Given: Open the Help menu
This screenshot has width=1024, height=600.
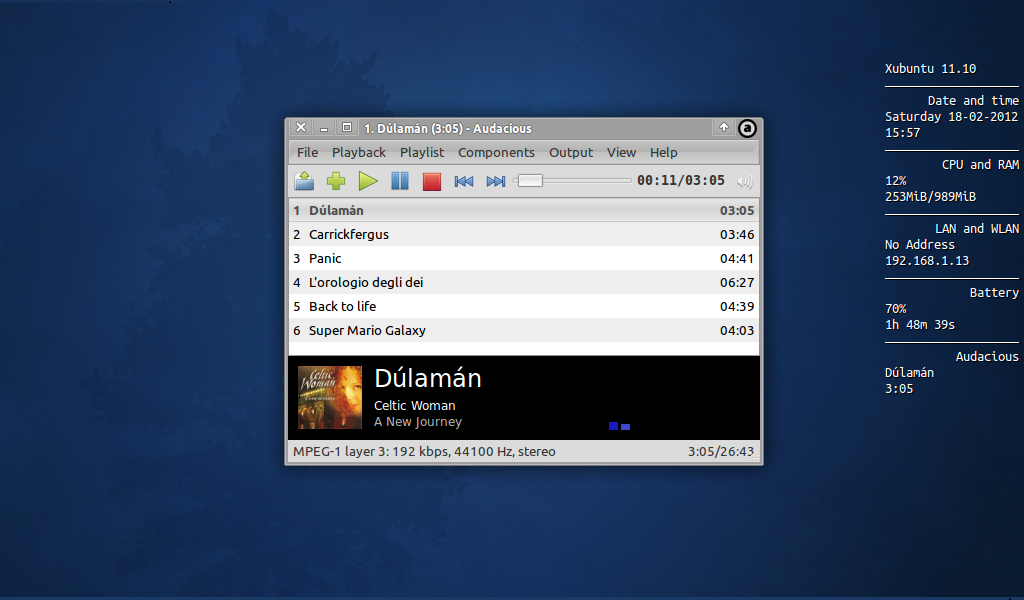Looking at the screenshot, I should point(664,152).
